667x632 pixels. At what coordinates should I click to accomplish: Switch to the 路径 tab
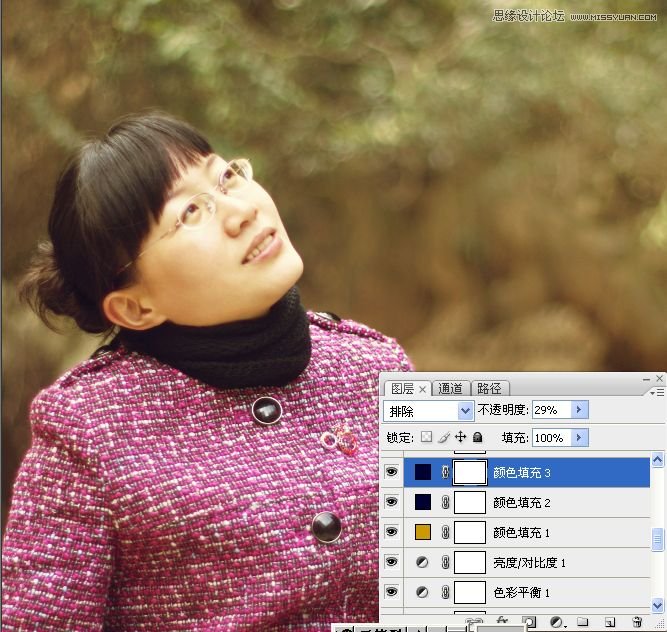click(489, 388)
